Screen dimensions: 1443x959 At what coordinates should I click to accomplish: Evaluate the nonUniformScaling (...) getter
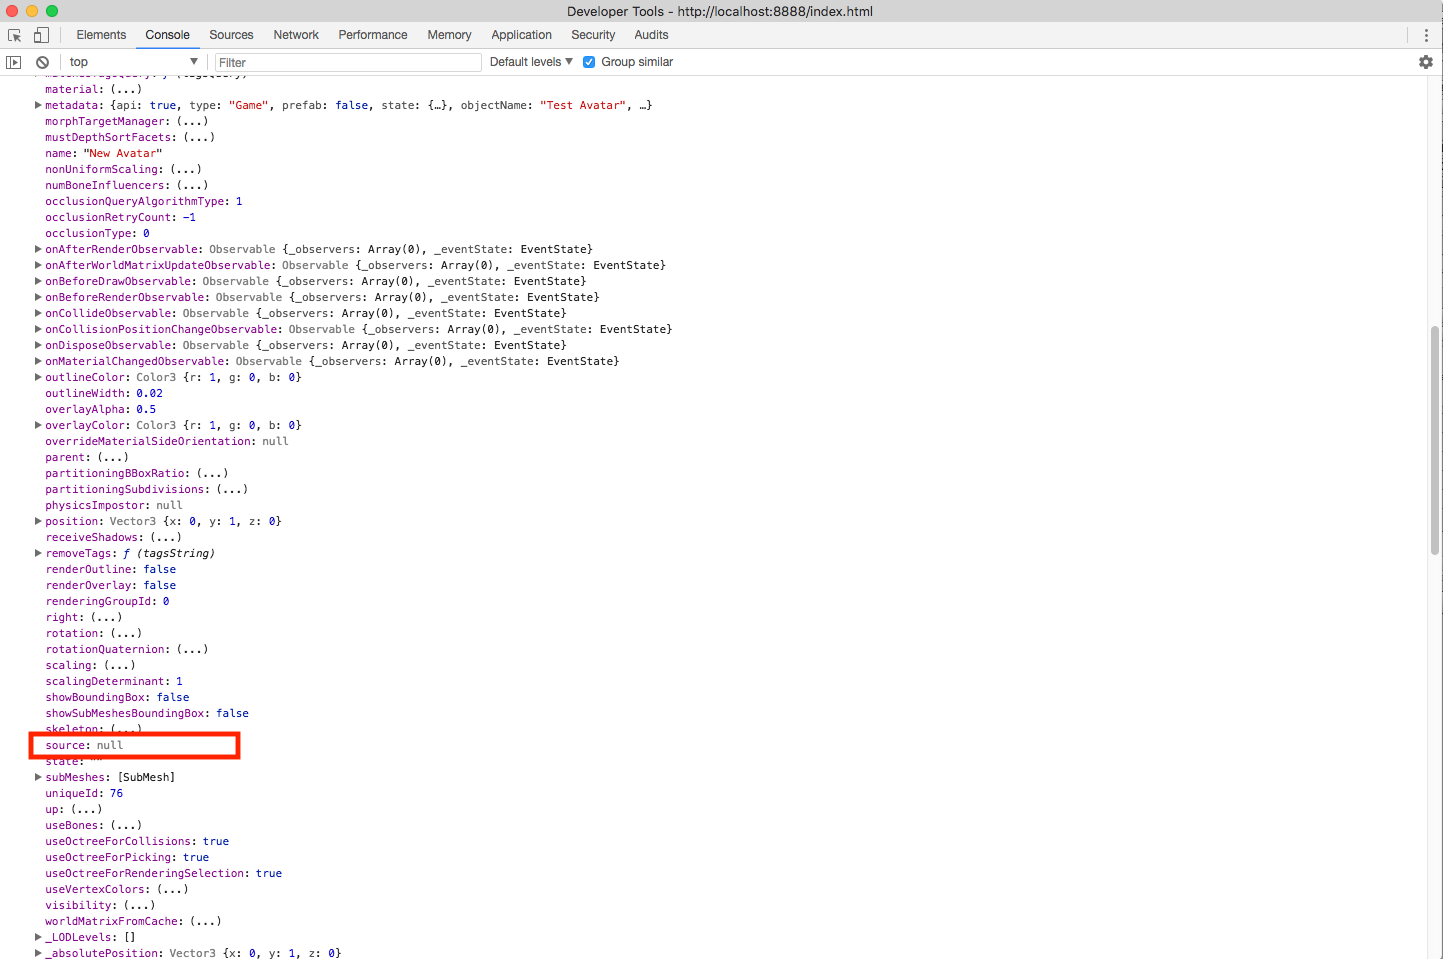coord(186,169)
